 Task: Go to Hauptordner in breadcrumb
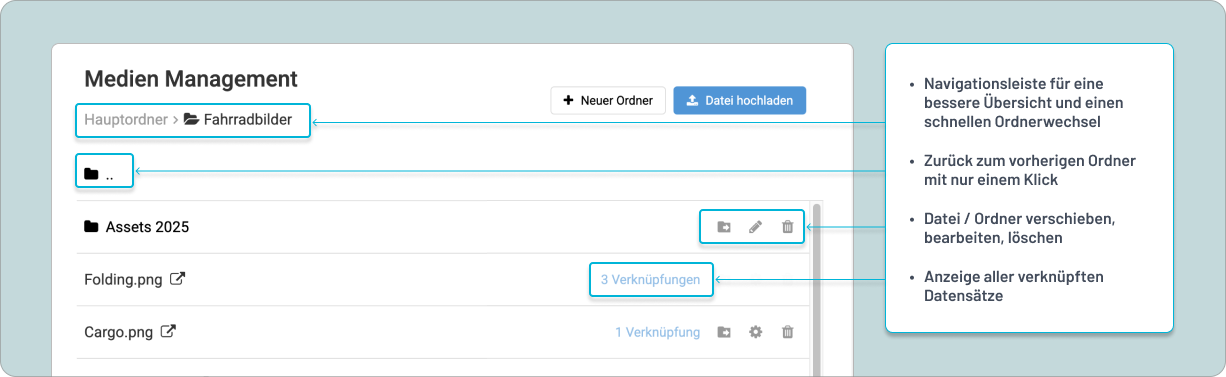[x=126, y=120]
